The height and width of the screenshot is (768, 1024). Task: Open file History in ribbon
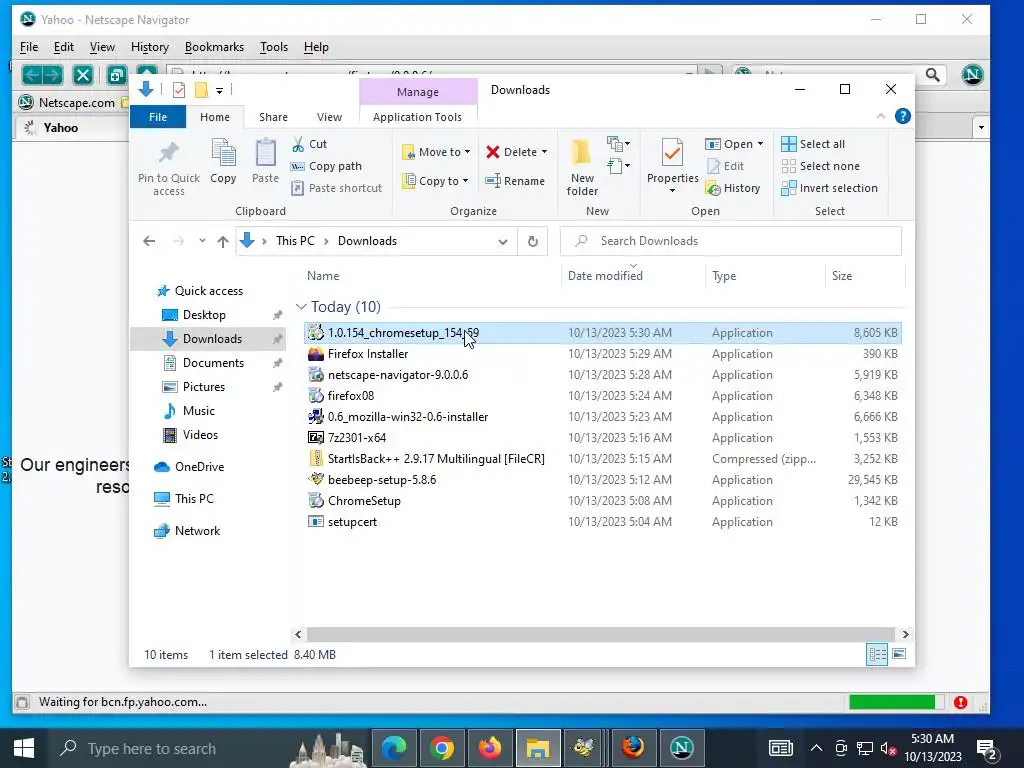[733, 188]
